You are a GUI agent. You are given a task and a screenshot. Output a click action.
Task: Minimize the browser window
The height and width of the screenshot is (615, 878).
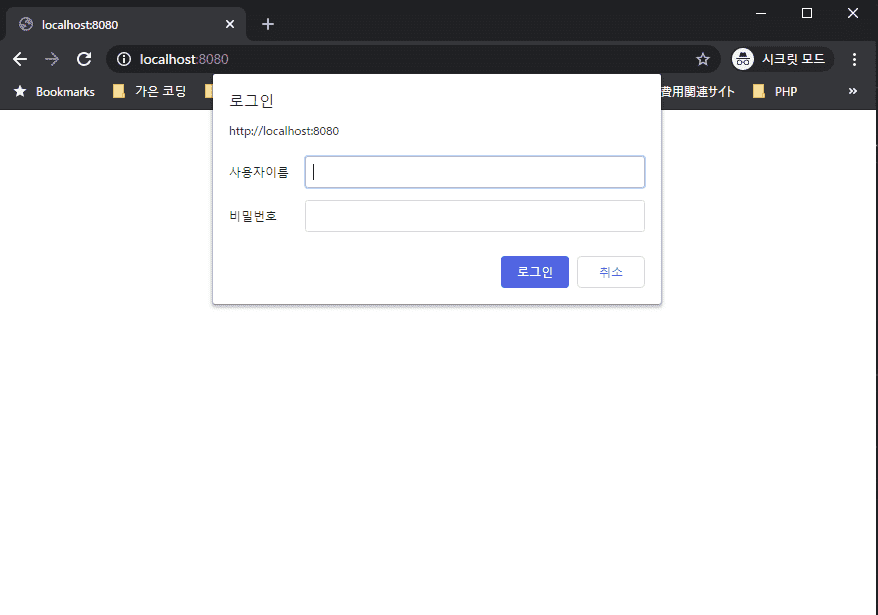point(761,13)
